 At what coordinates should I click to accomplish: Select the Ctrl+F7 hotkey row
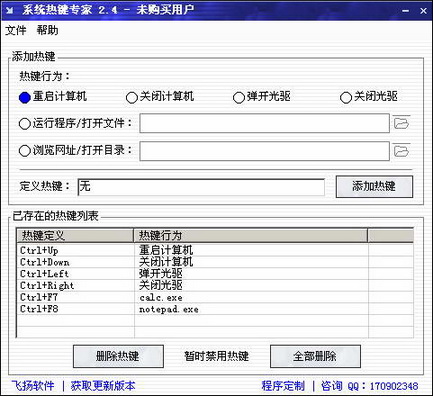pyautogui.click(x=215, y=297)
